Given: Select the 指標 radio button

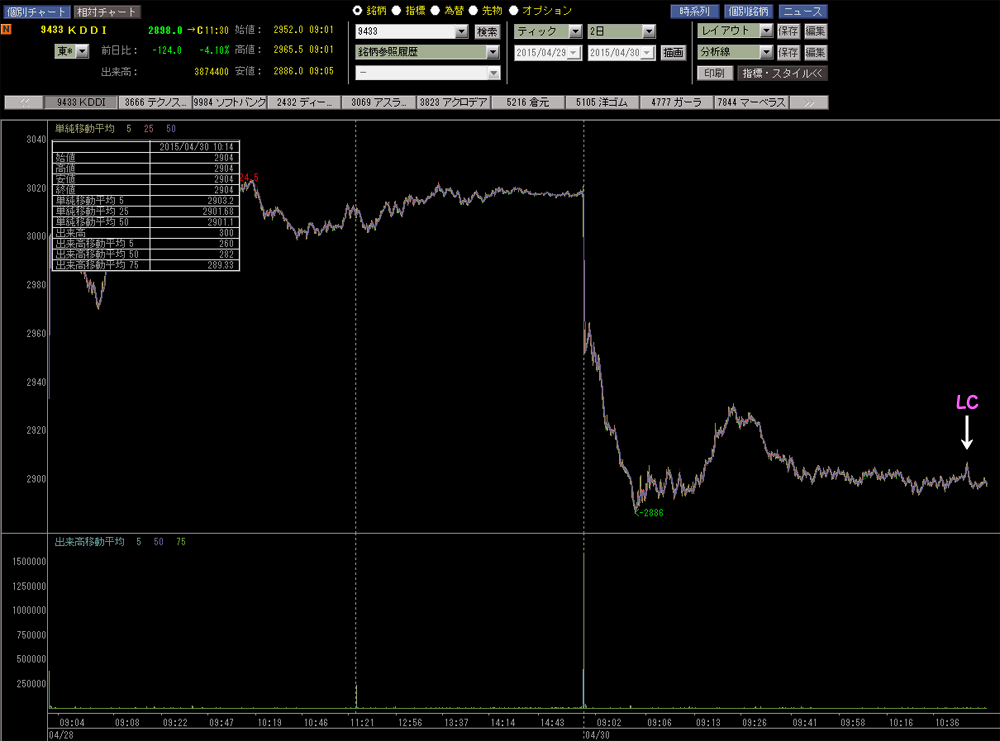Looking at the screenshot, I should (x=396, y=10).
